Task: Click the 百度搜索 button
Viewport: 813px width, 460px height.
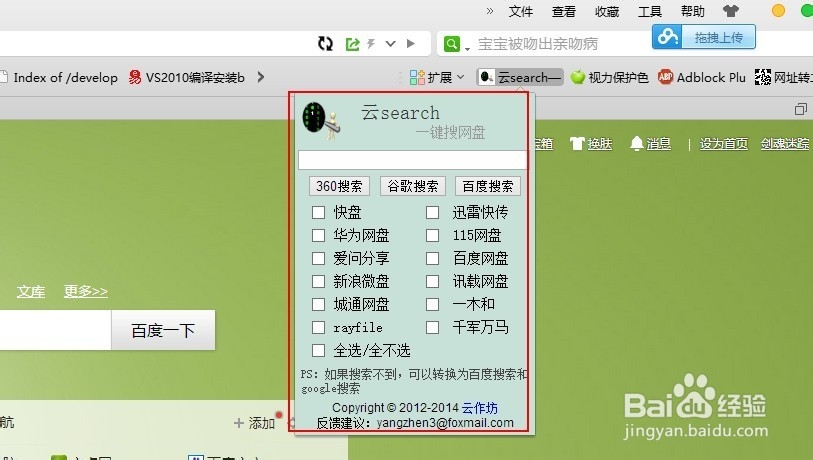Action: point(487,186)
